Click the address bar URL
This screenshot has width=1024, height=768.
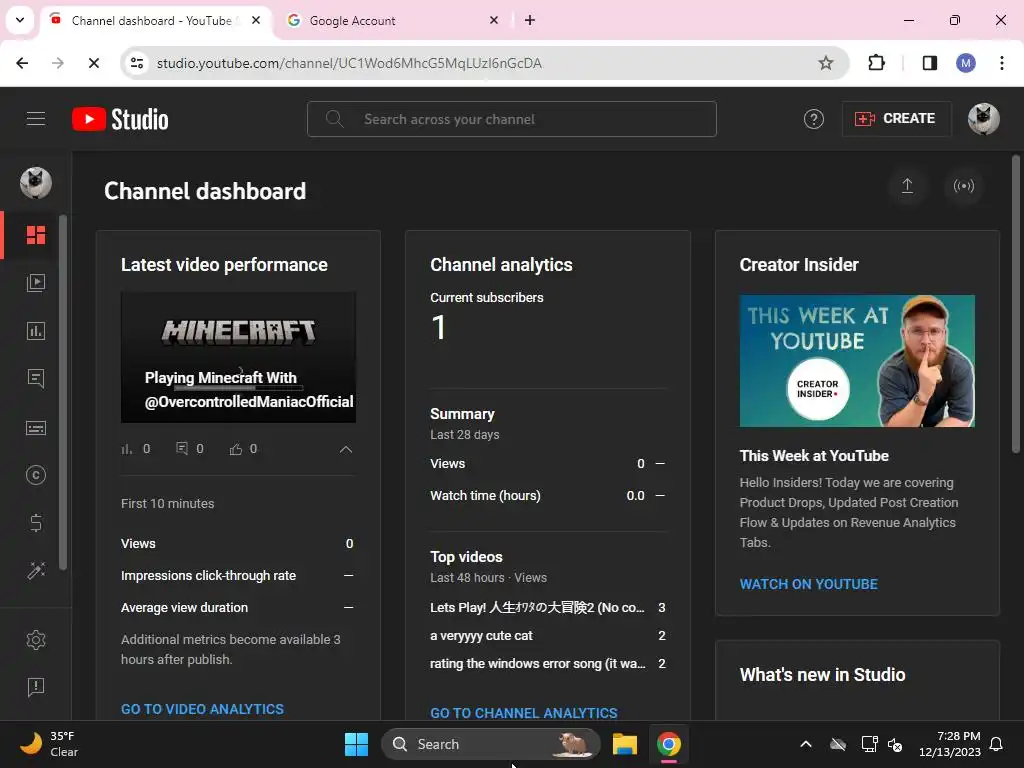click(349, 63)
